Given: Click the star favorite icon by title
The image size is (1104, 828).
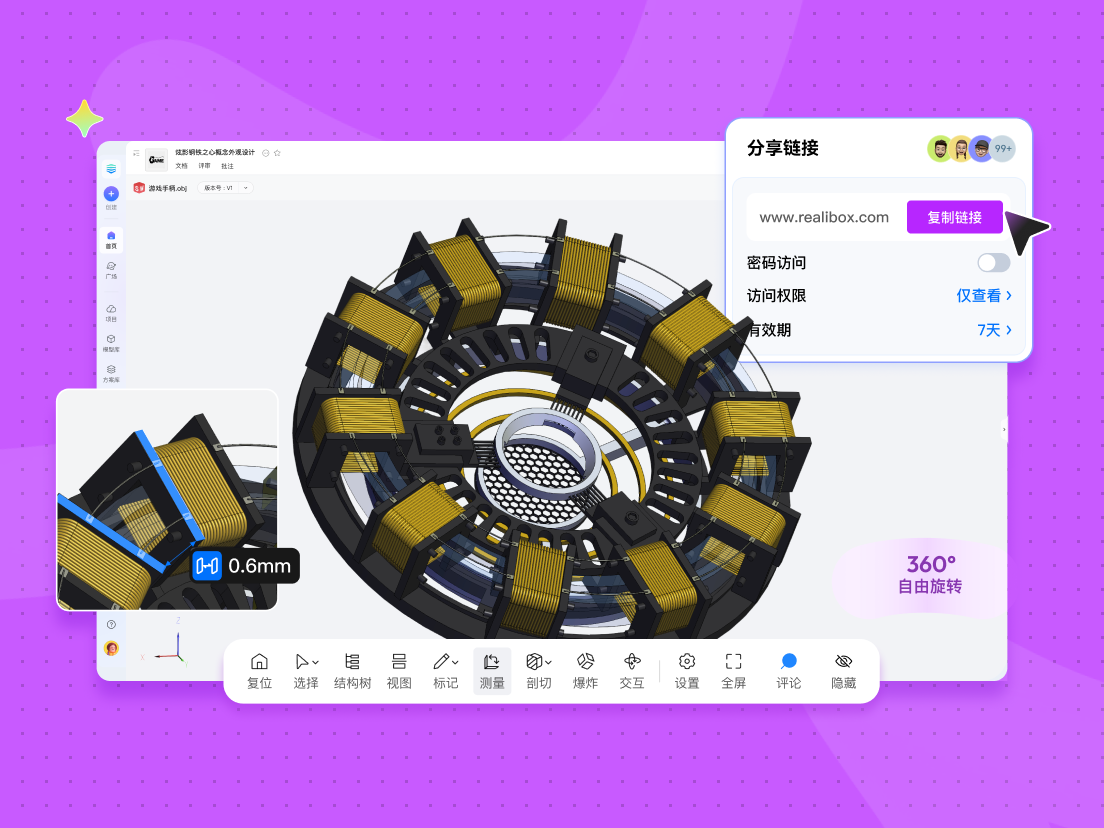Looking at the screenshot, I should [277, 153].
